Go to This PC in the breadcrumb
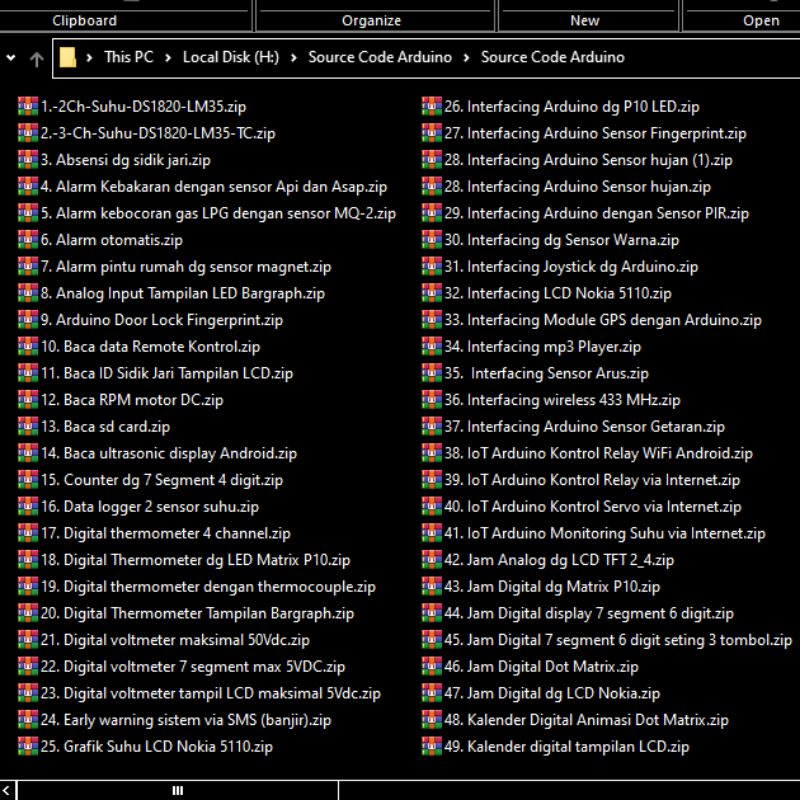800x800 pixels. coord(129,58)
